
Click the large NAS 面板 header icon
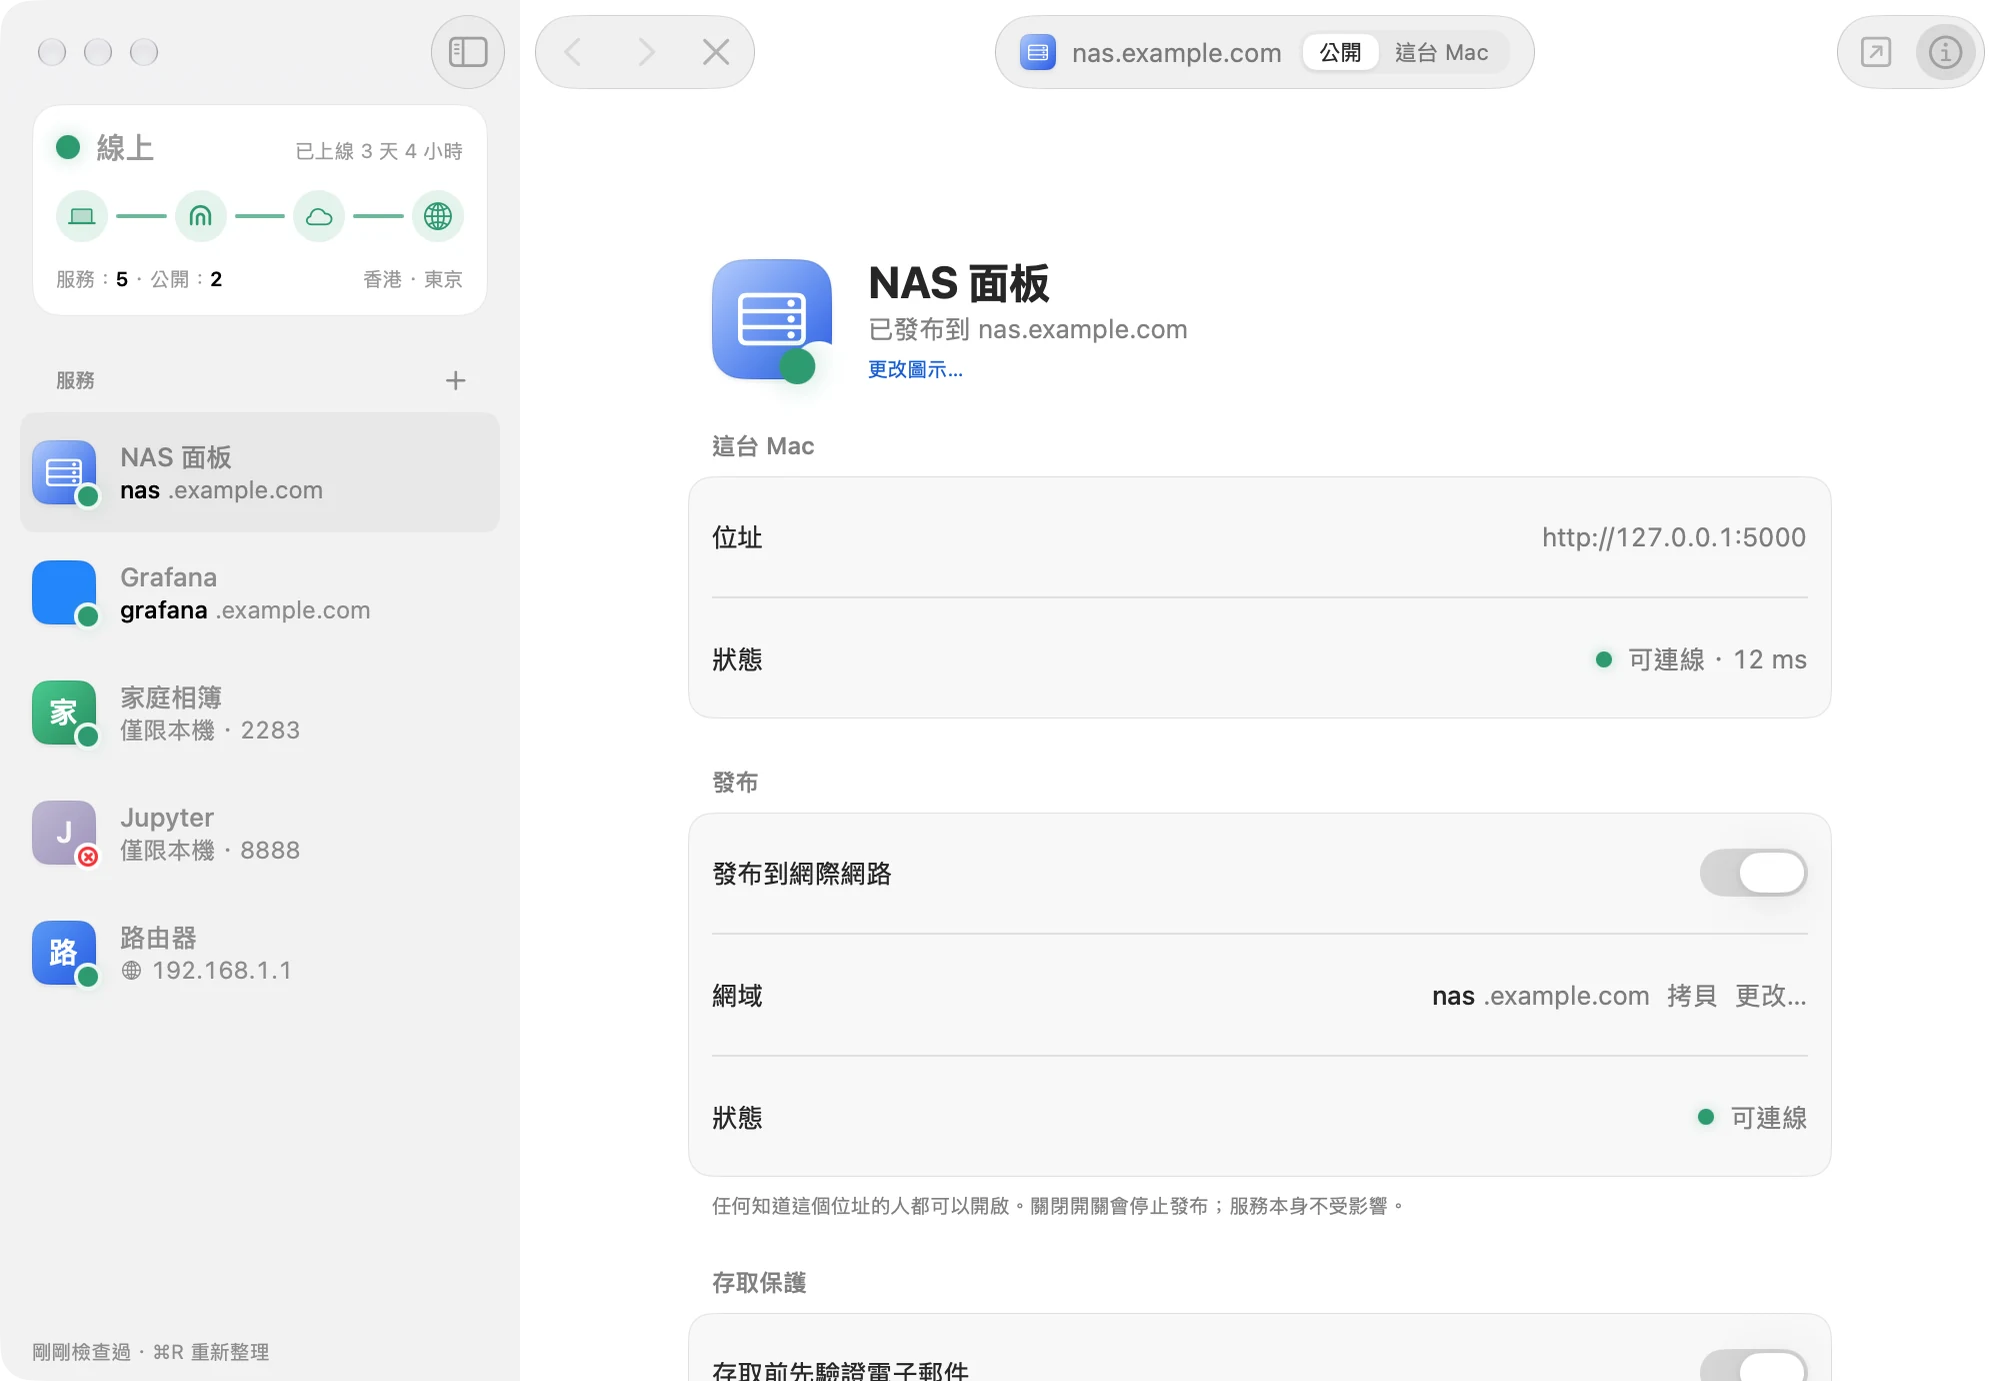772,320
